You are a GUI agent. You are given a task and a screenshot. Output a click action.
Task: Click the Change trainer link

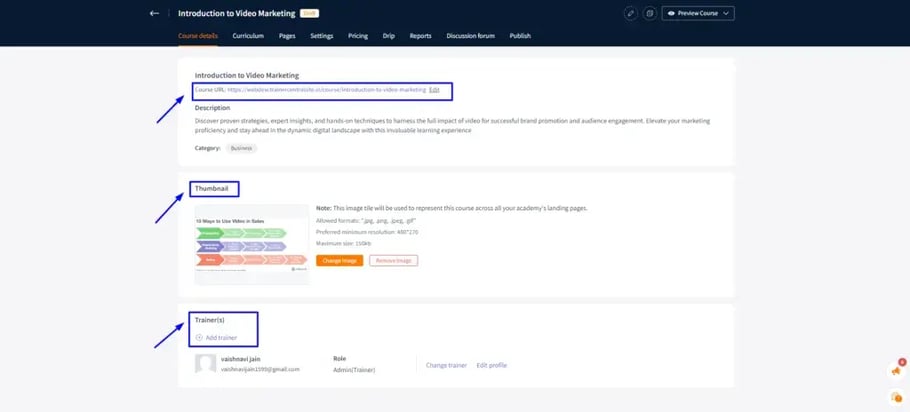tap(446, 366)
